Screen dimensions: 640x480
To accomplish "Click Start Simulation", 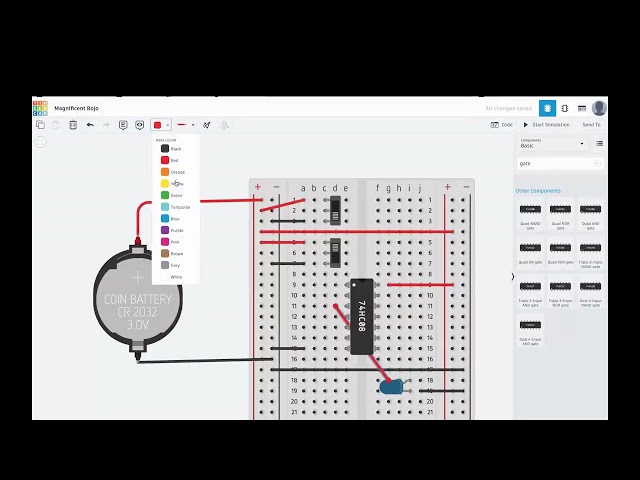I will coord(546,124).
